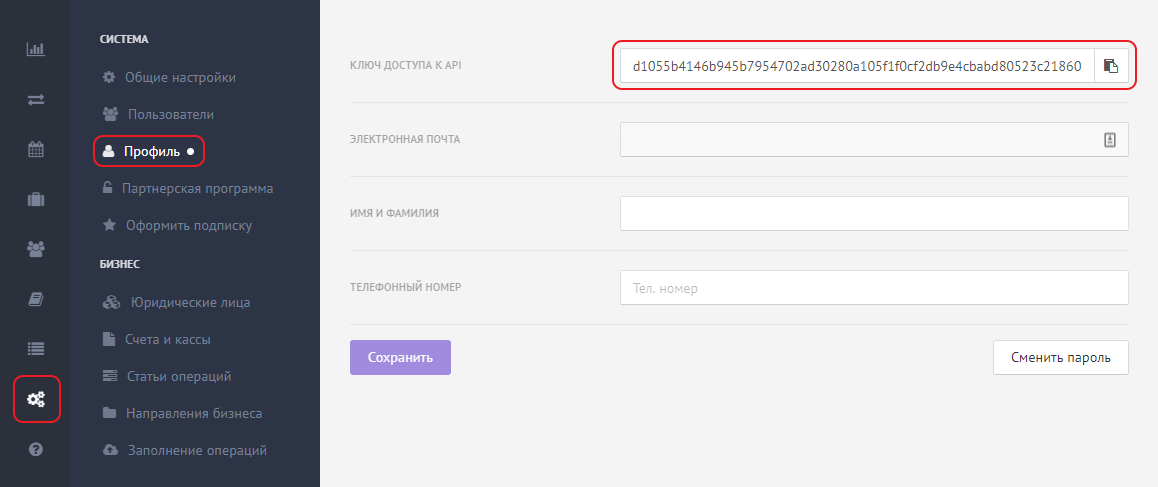This screenshot has width=1158, height=487.
Task: Open the transfer arrows operations icon
Action: click(35, 100)
